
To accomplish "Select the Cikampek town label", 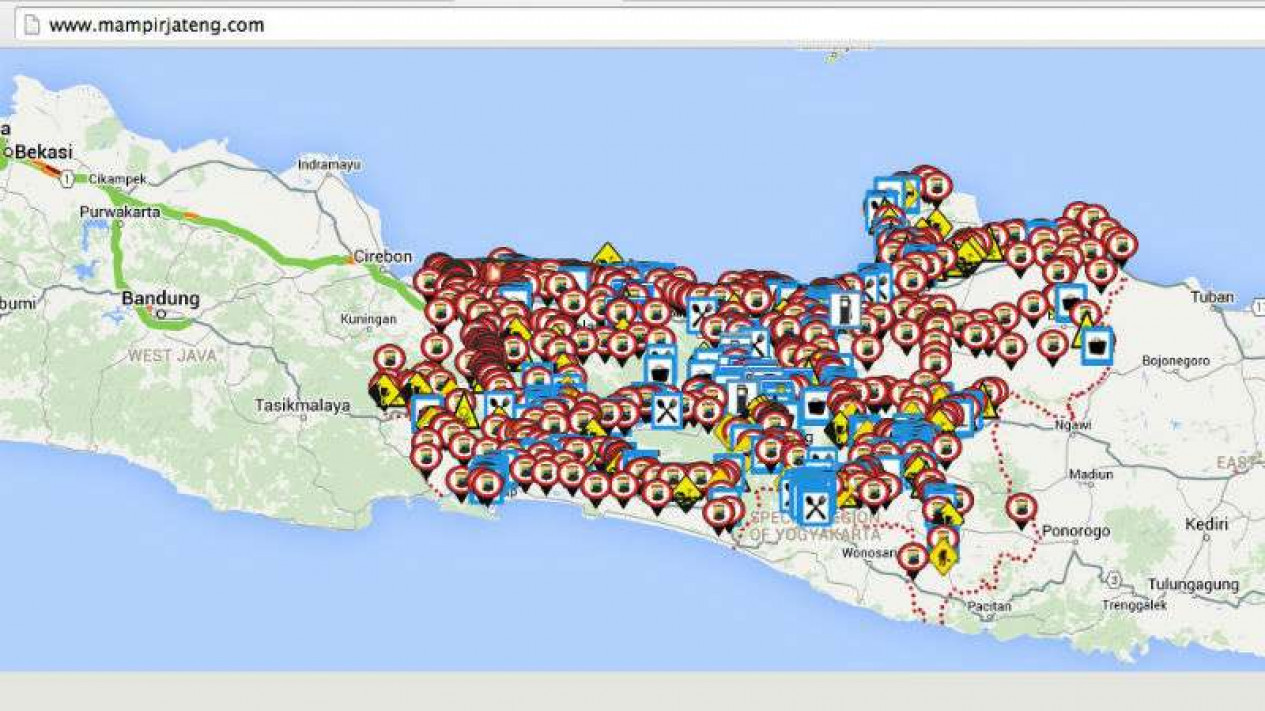I will [118, 179].
